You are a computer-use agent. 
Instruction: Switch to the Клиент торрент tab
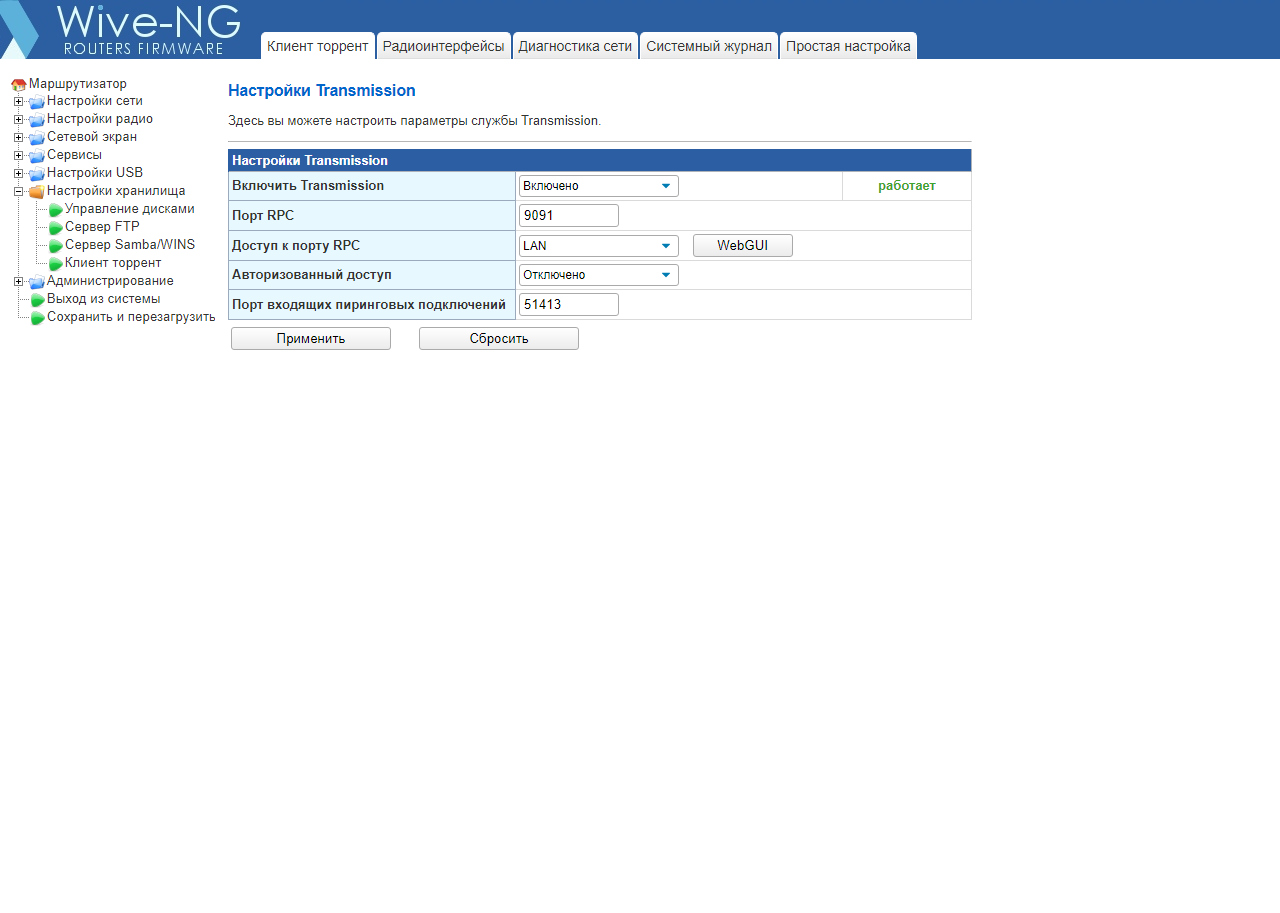[318, 46]
